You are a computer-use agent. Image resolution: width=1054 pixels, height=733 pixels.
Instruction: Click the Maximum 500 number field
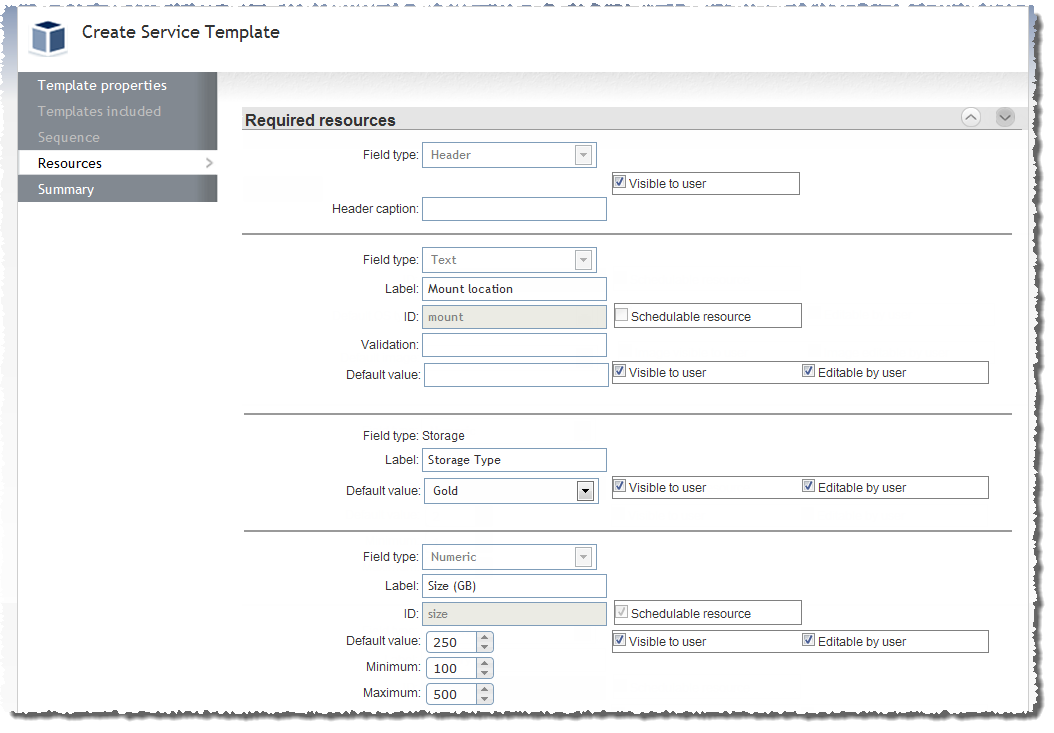[x=452, y=694]
